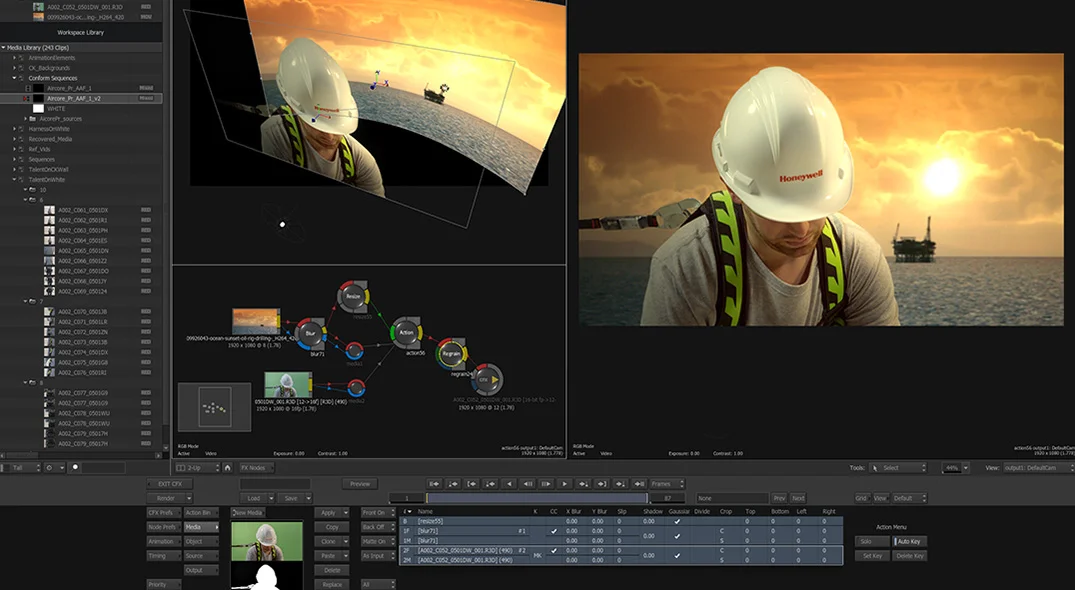Go to the last frame
The image size is (1075, 590).
coord(638,484)
